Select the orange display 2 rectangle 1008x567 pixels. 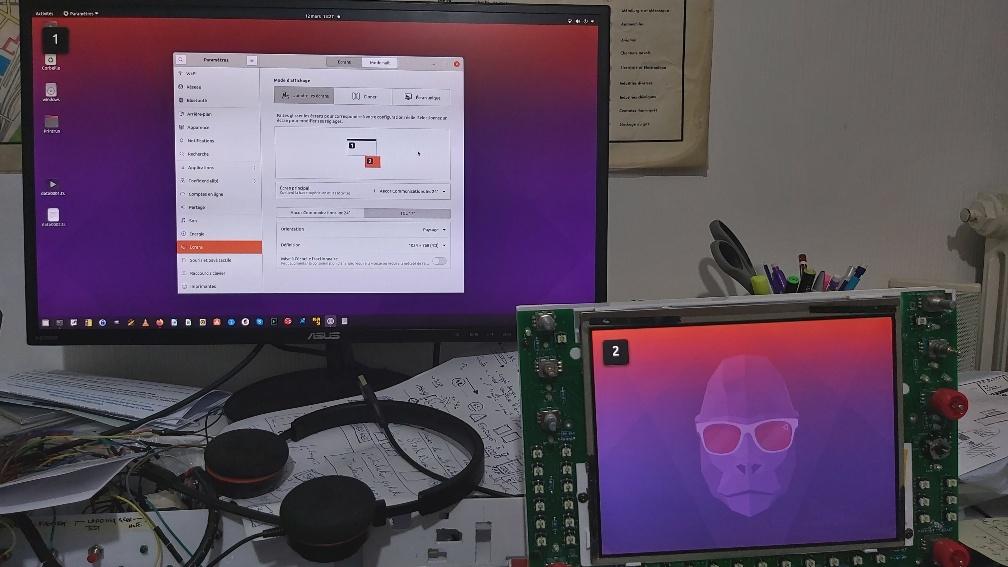[372, 161]
